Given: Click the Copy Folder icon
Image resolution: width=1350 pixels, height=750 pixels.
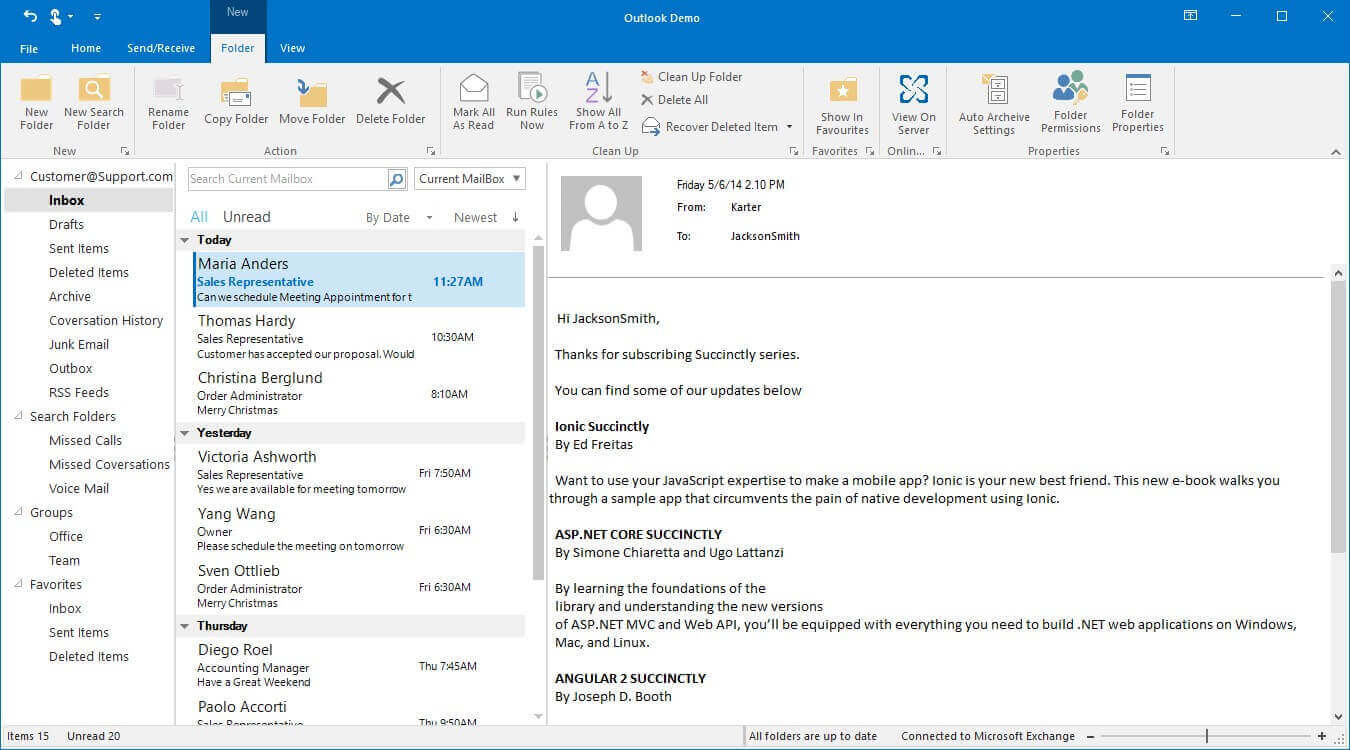Looking at the screenshot, I should (236, 93).
